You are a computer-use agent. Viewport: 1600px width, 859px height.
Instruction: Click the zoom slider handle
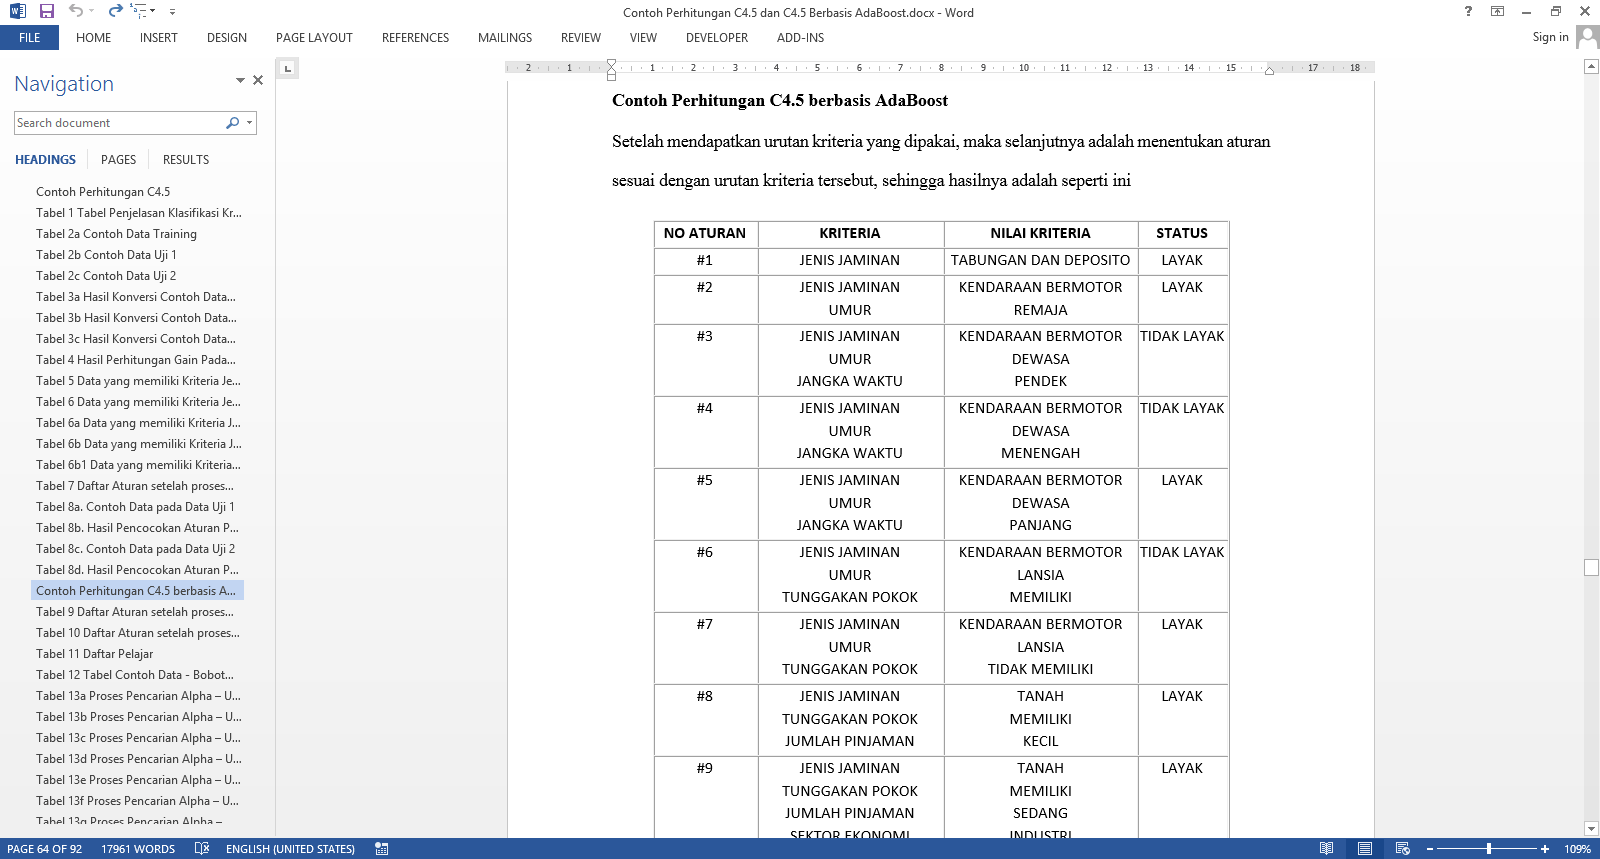[x=1489, y=848]
